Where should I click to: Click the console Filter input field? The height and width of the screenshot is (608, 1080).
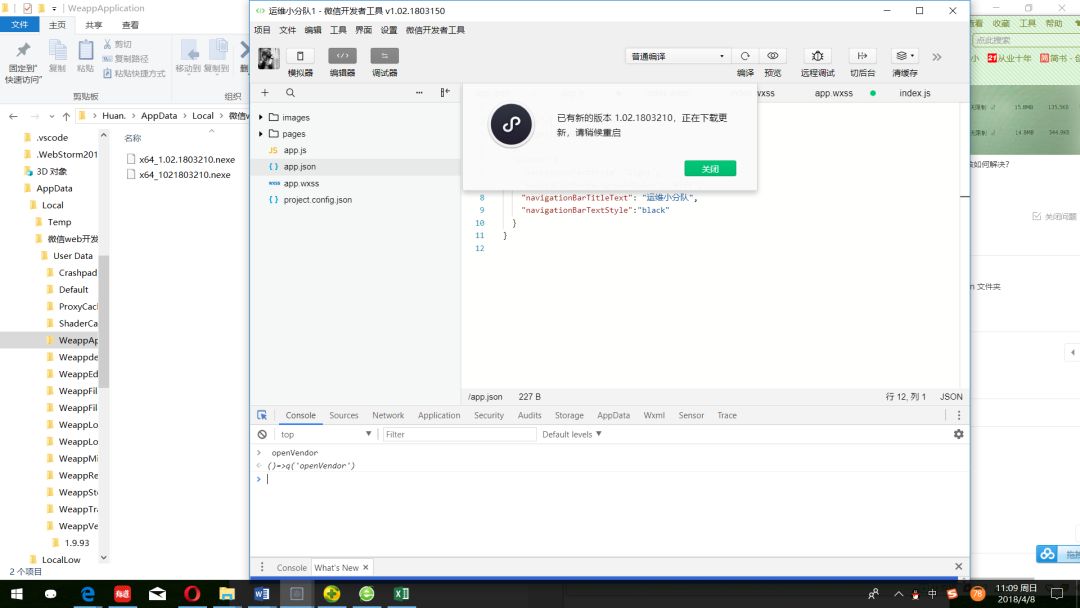point(459,434)
